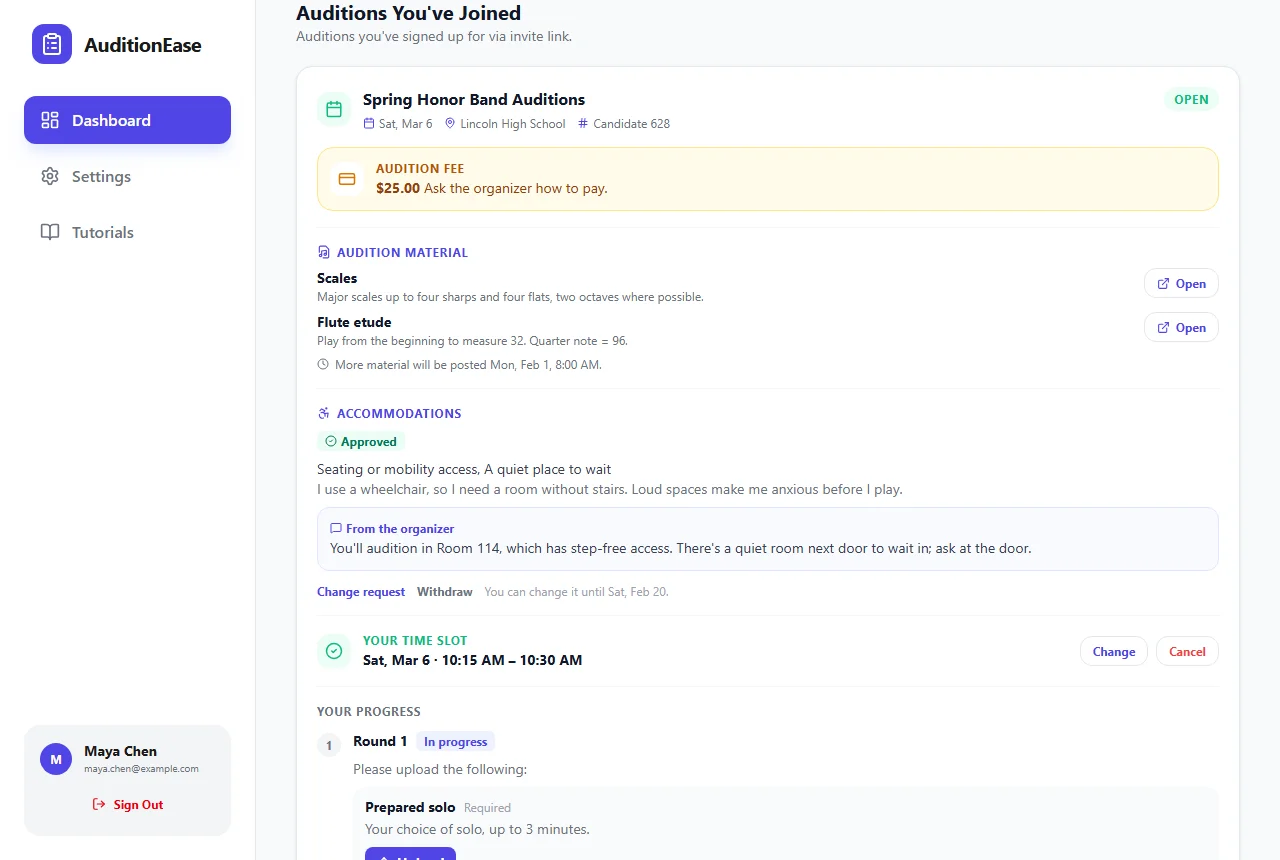Click the Auditions You've Joined heading
The width and height of the screenshot is (1280, 860).
[x=408, y=13]
